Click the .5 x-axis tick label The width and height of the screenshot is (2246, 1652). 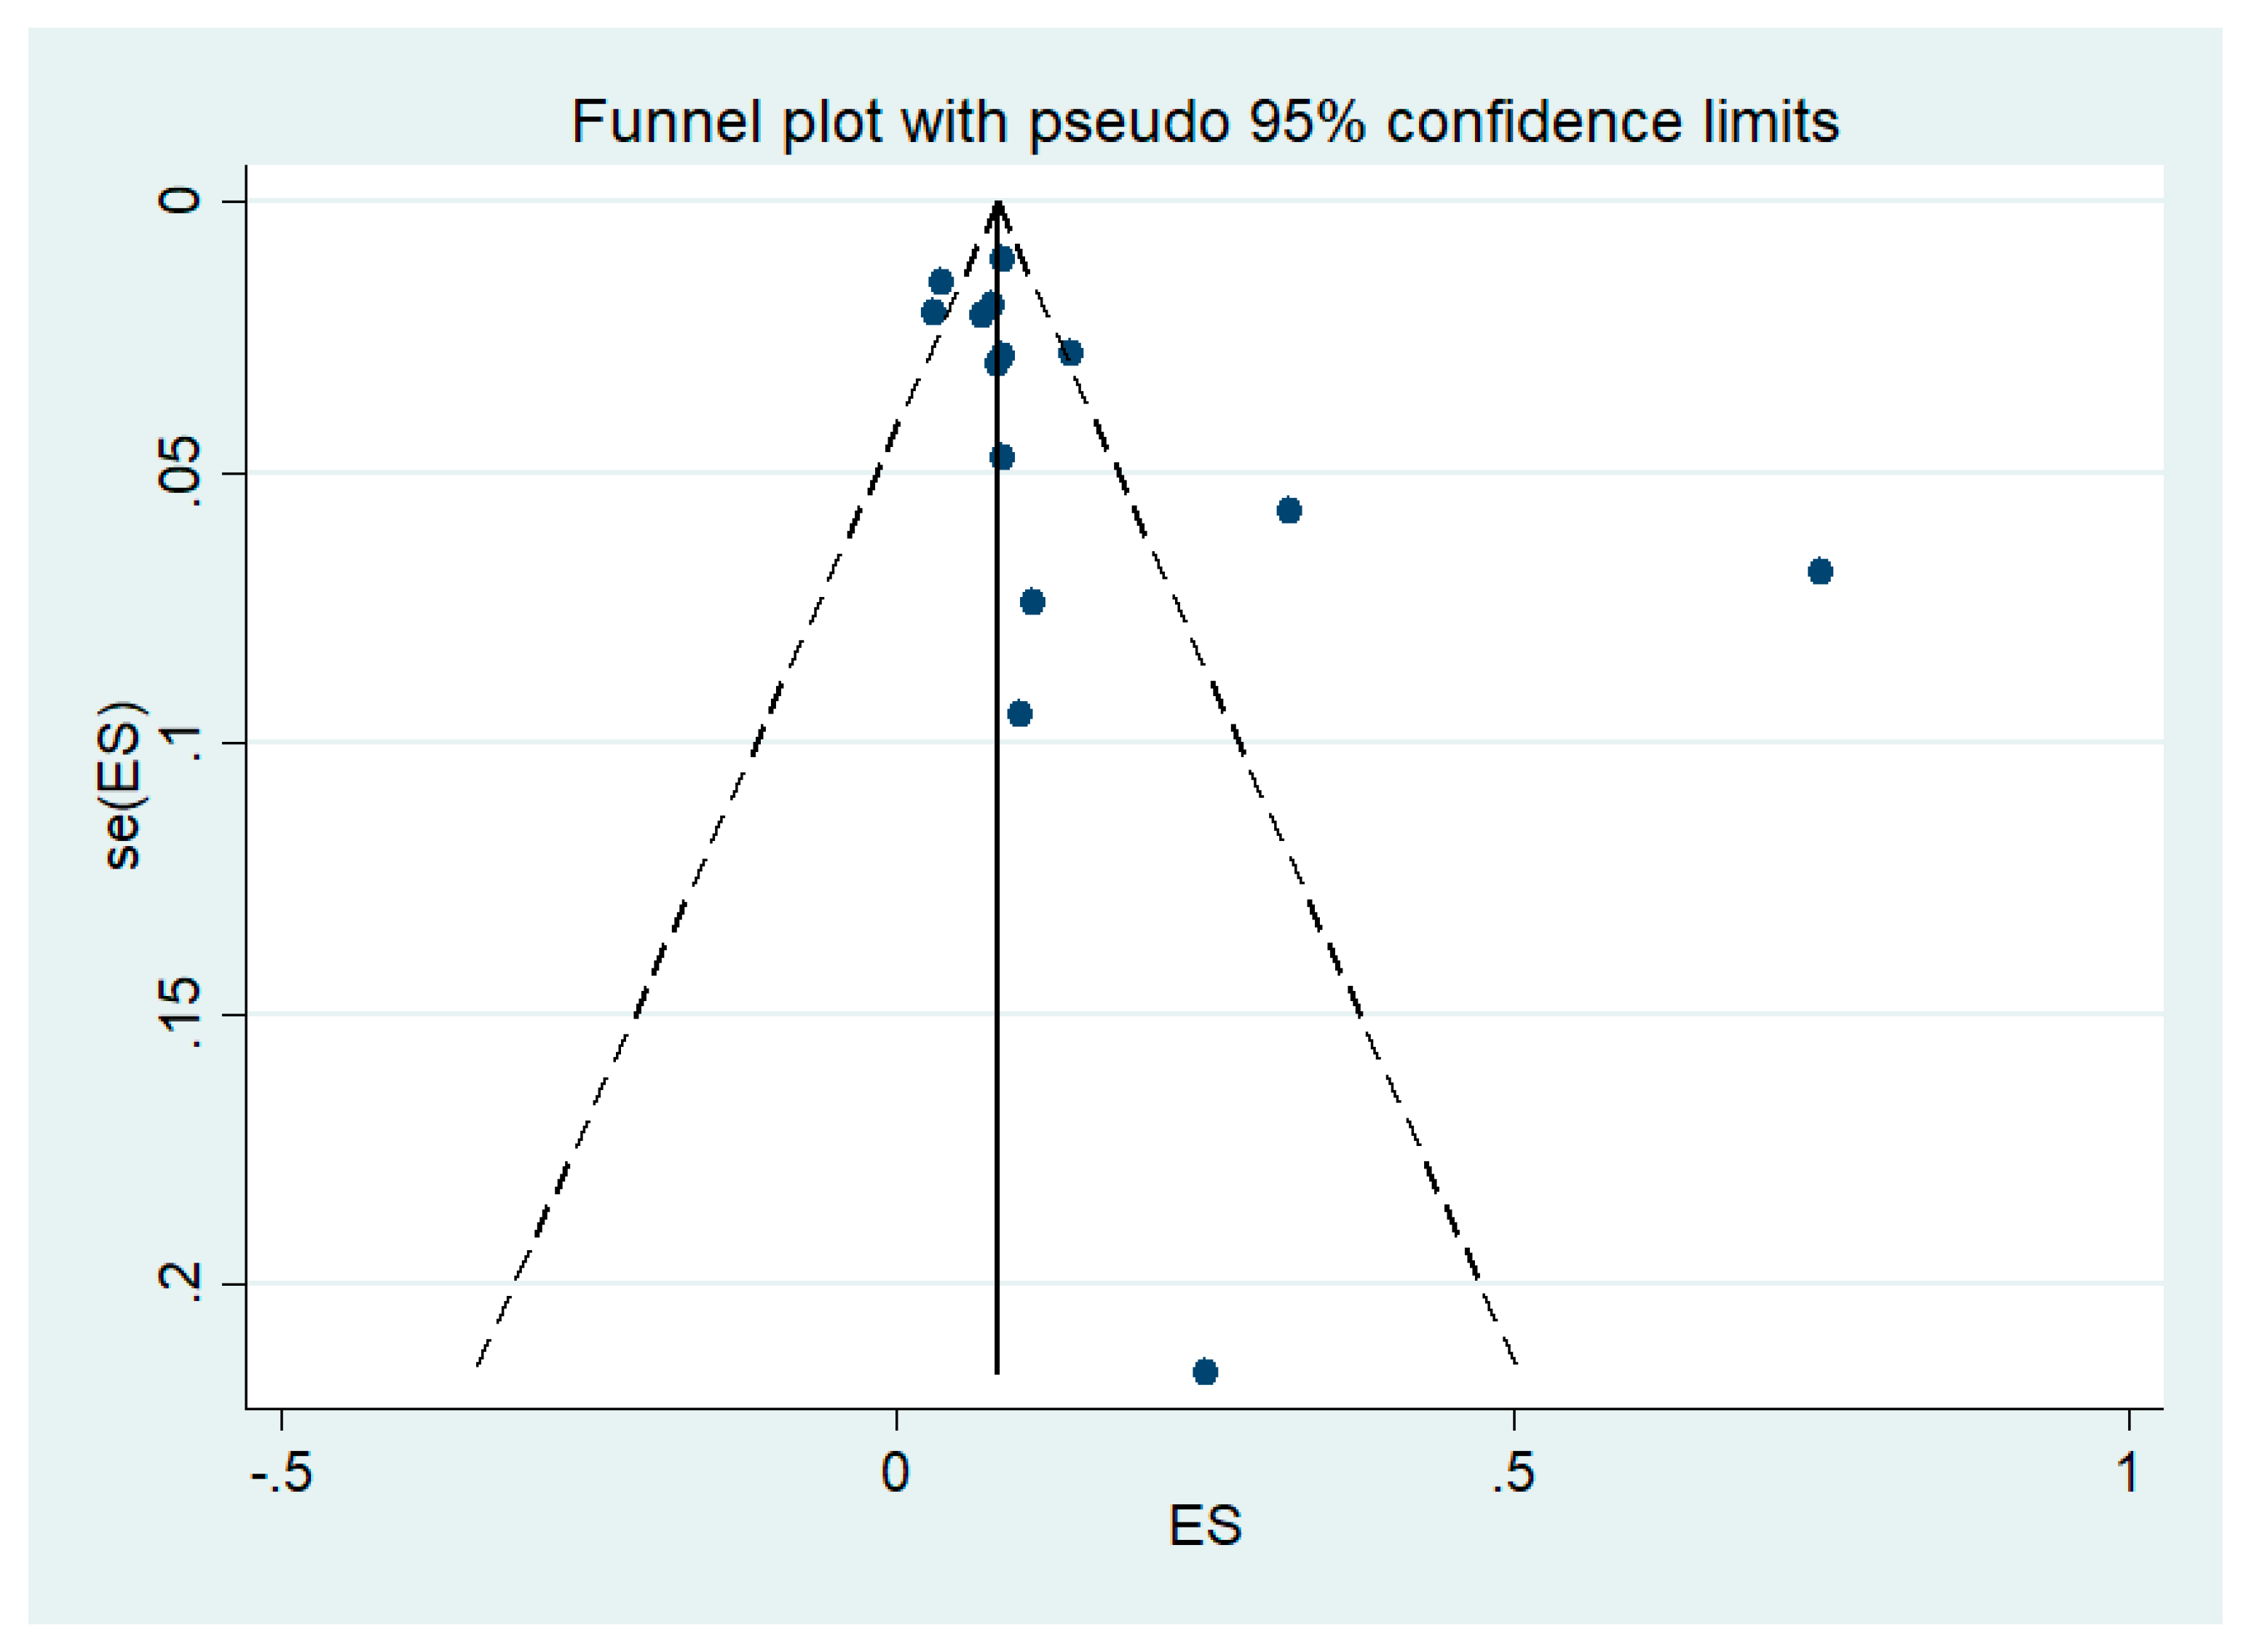coord(1512,1473)
